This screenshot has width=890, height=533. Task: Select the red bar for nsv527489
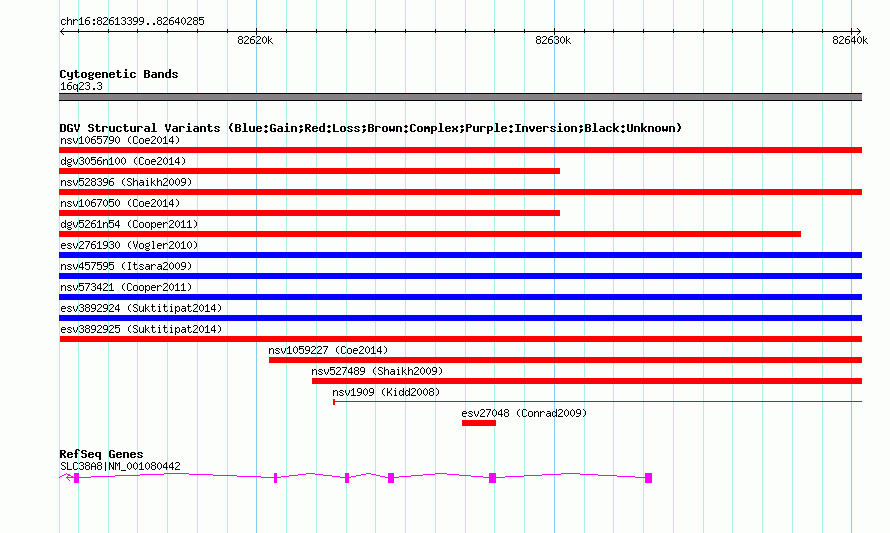point(587,381)
